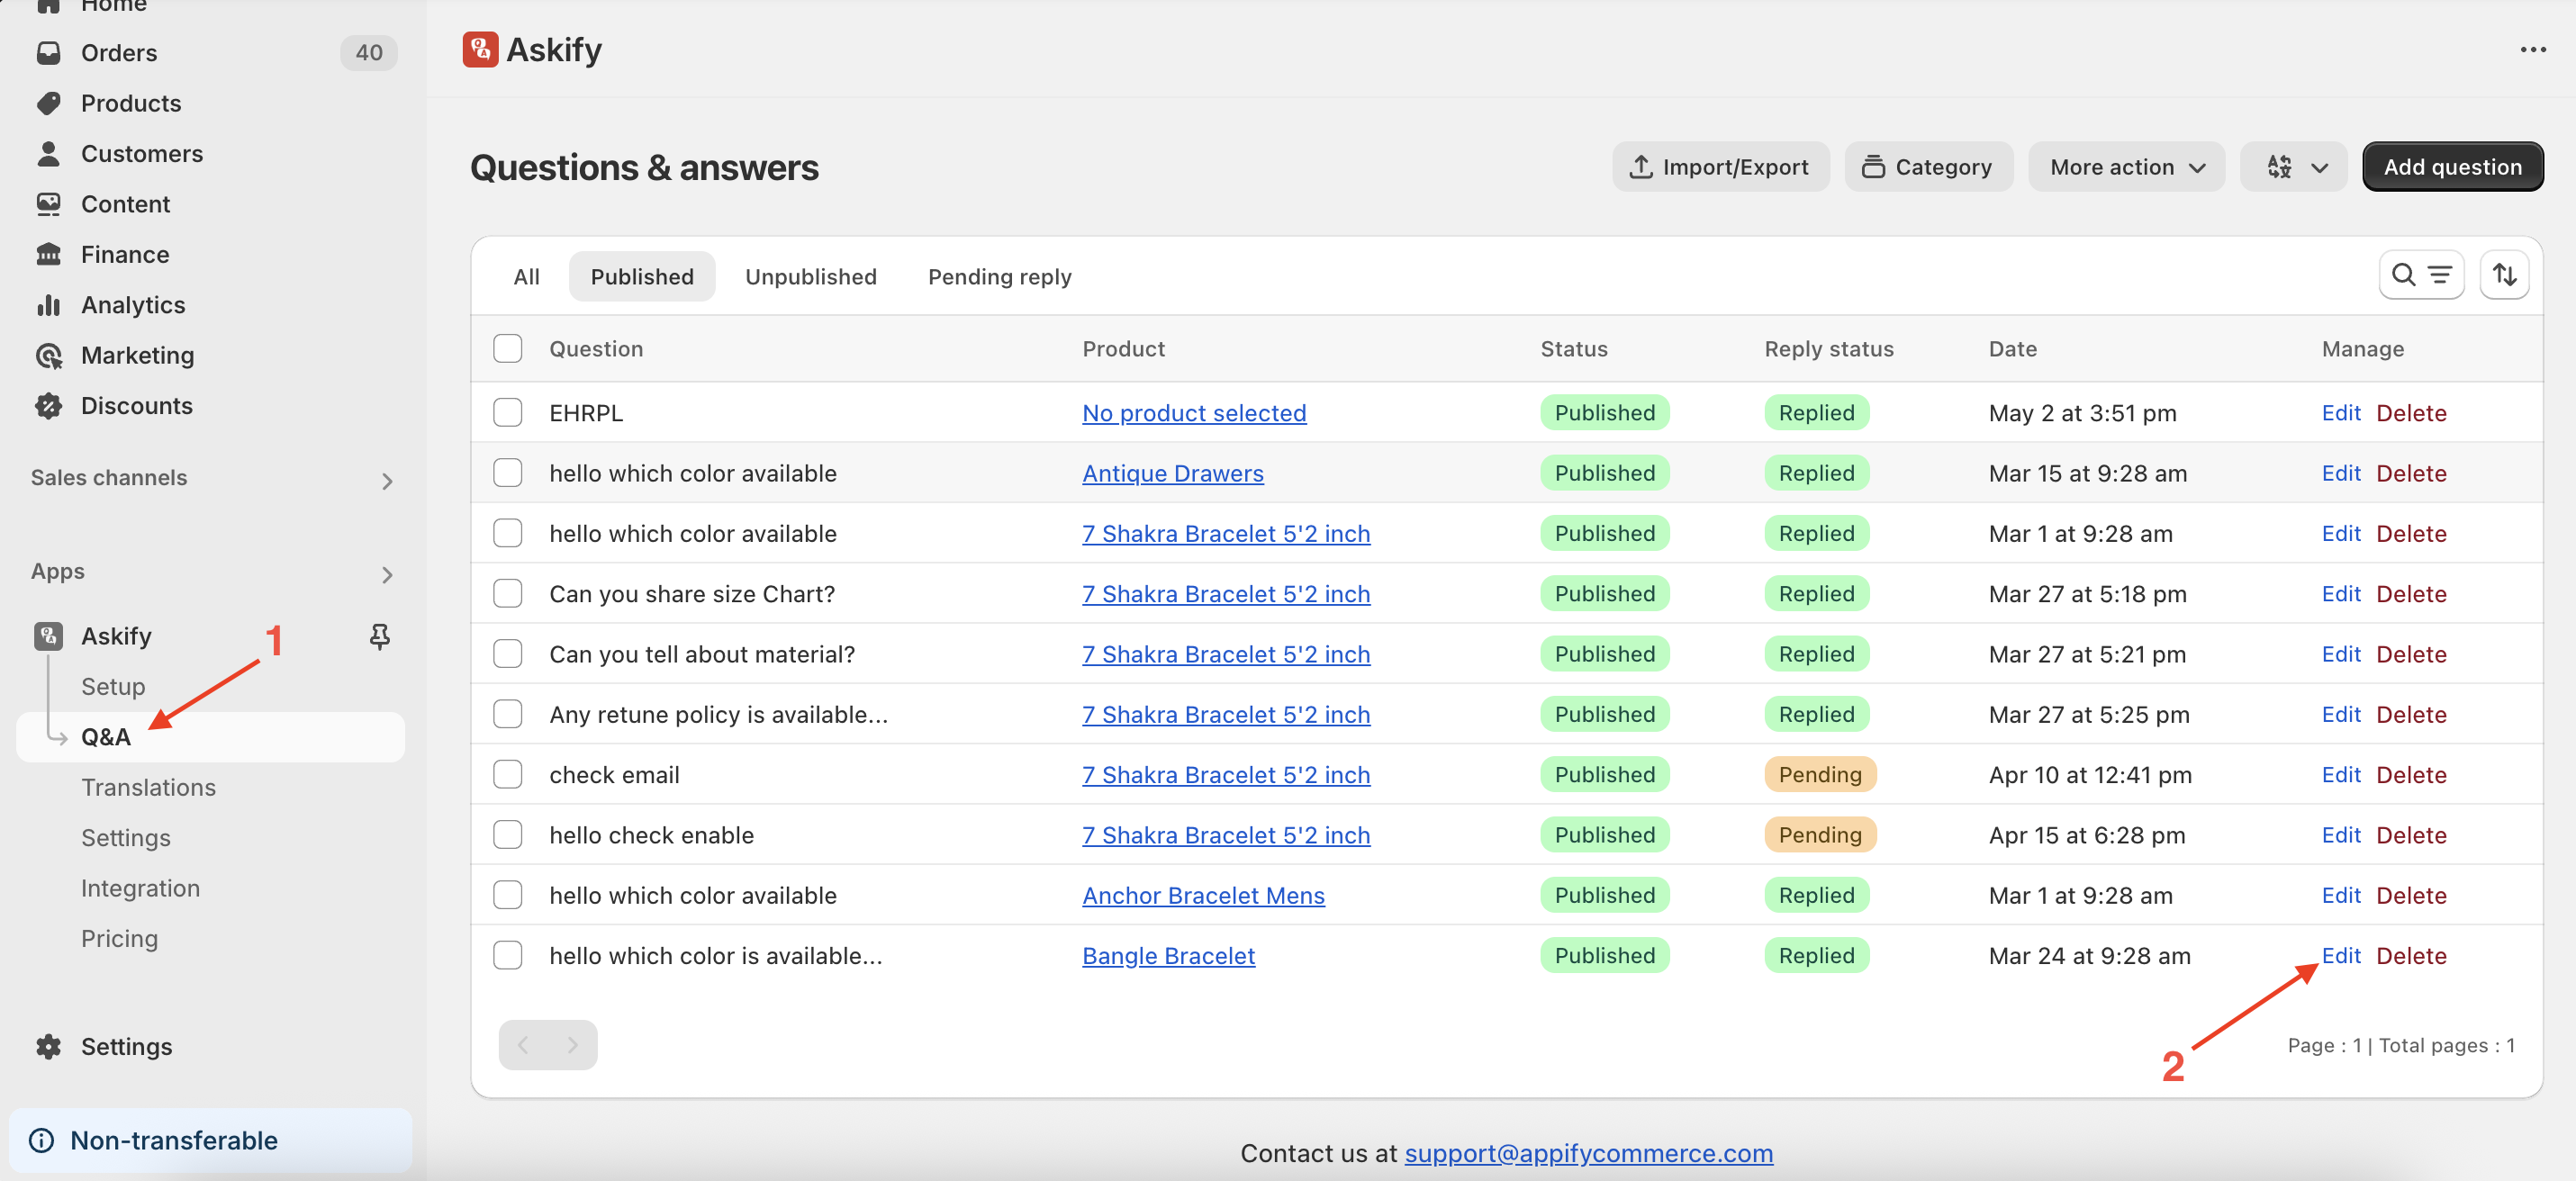This screenshot has height=1181, width=2576.
Task: Select the check email row checkbox
Action: point(508,775)
